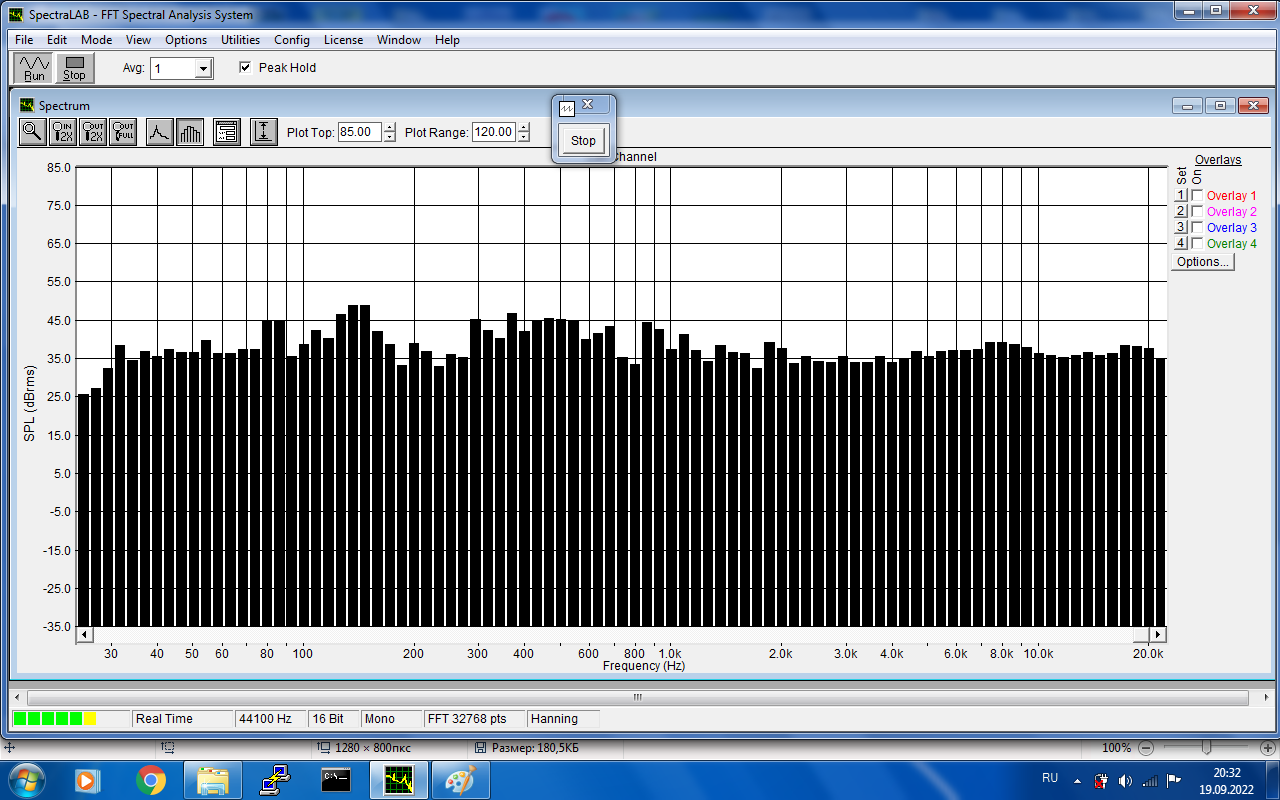Click the Run button in main toolbar
This screenshot has height=800, width=1280.
point(35,68)
